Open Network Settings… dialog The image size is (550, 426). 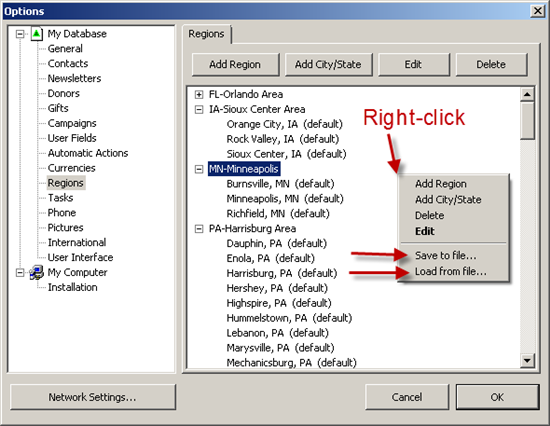coord(93,397)
